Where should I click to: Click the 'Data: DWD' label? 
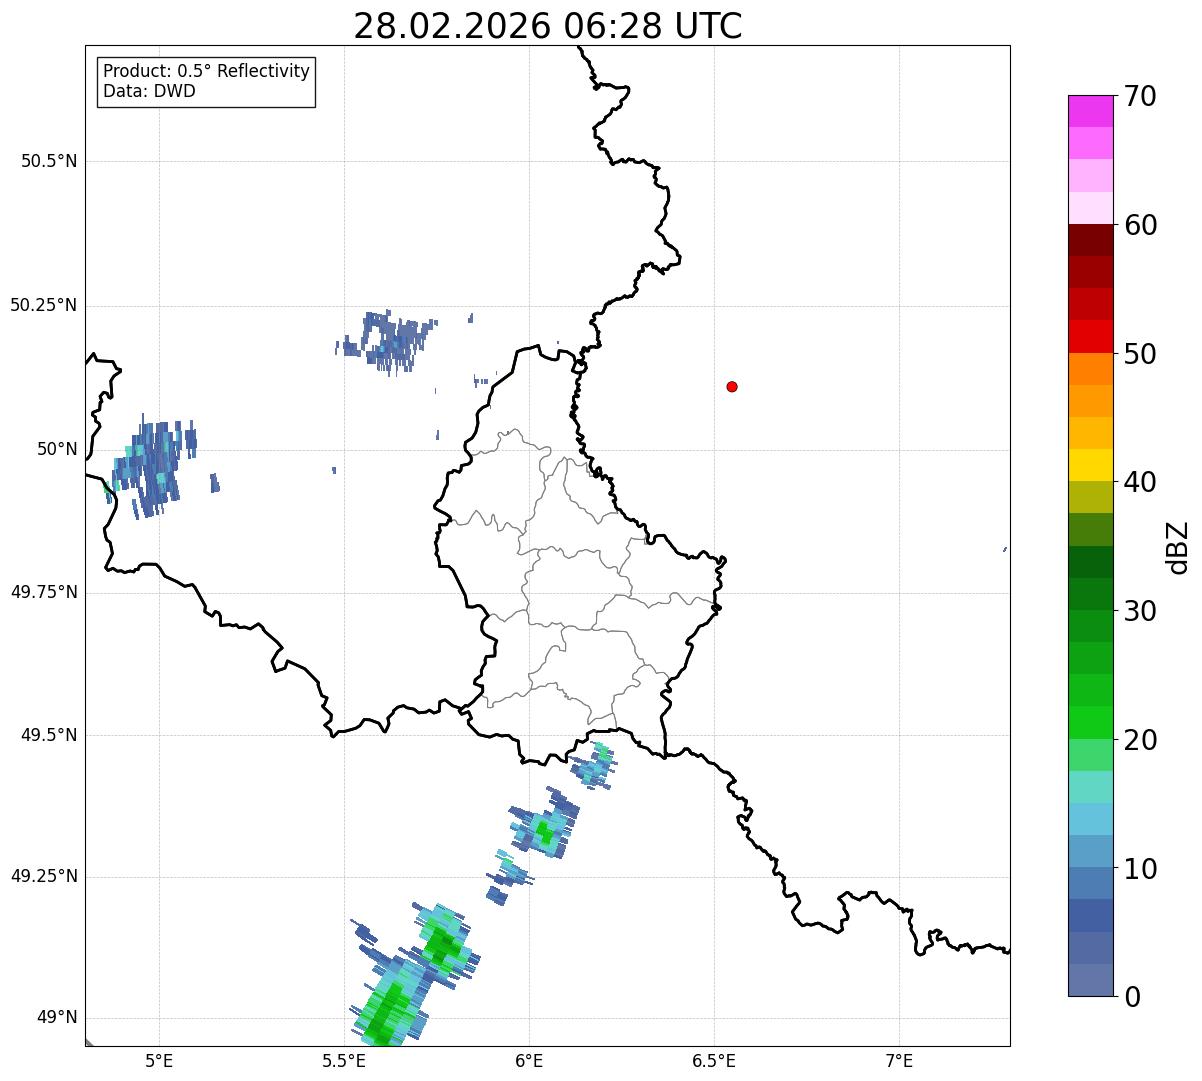[149, 91]
